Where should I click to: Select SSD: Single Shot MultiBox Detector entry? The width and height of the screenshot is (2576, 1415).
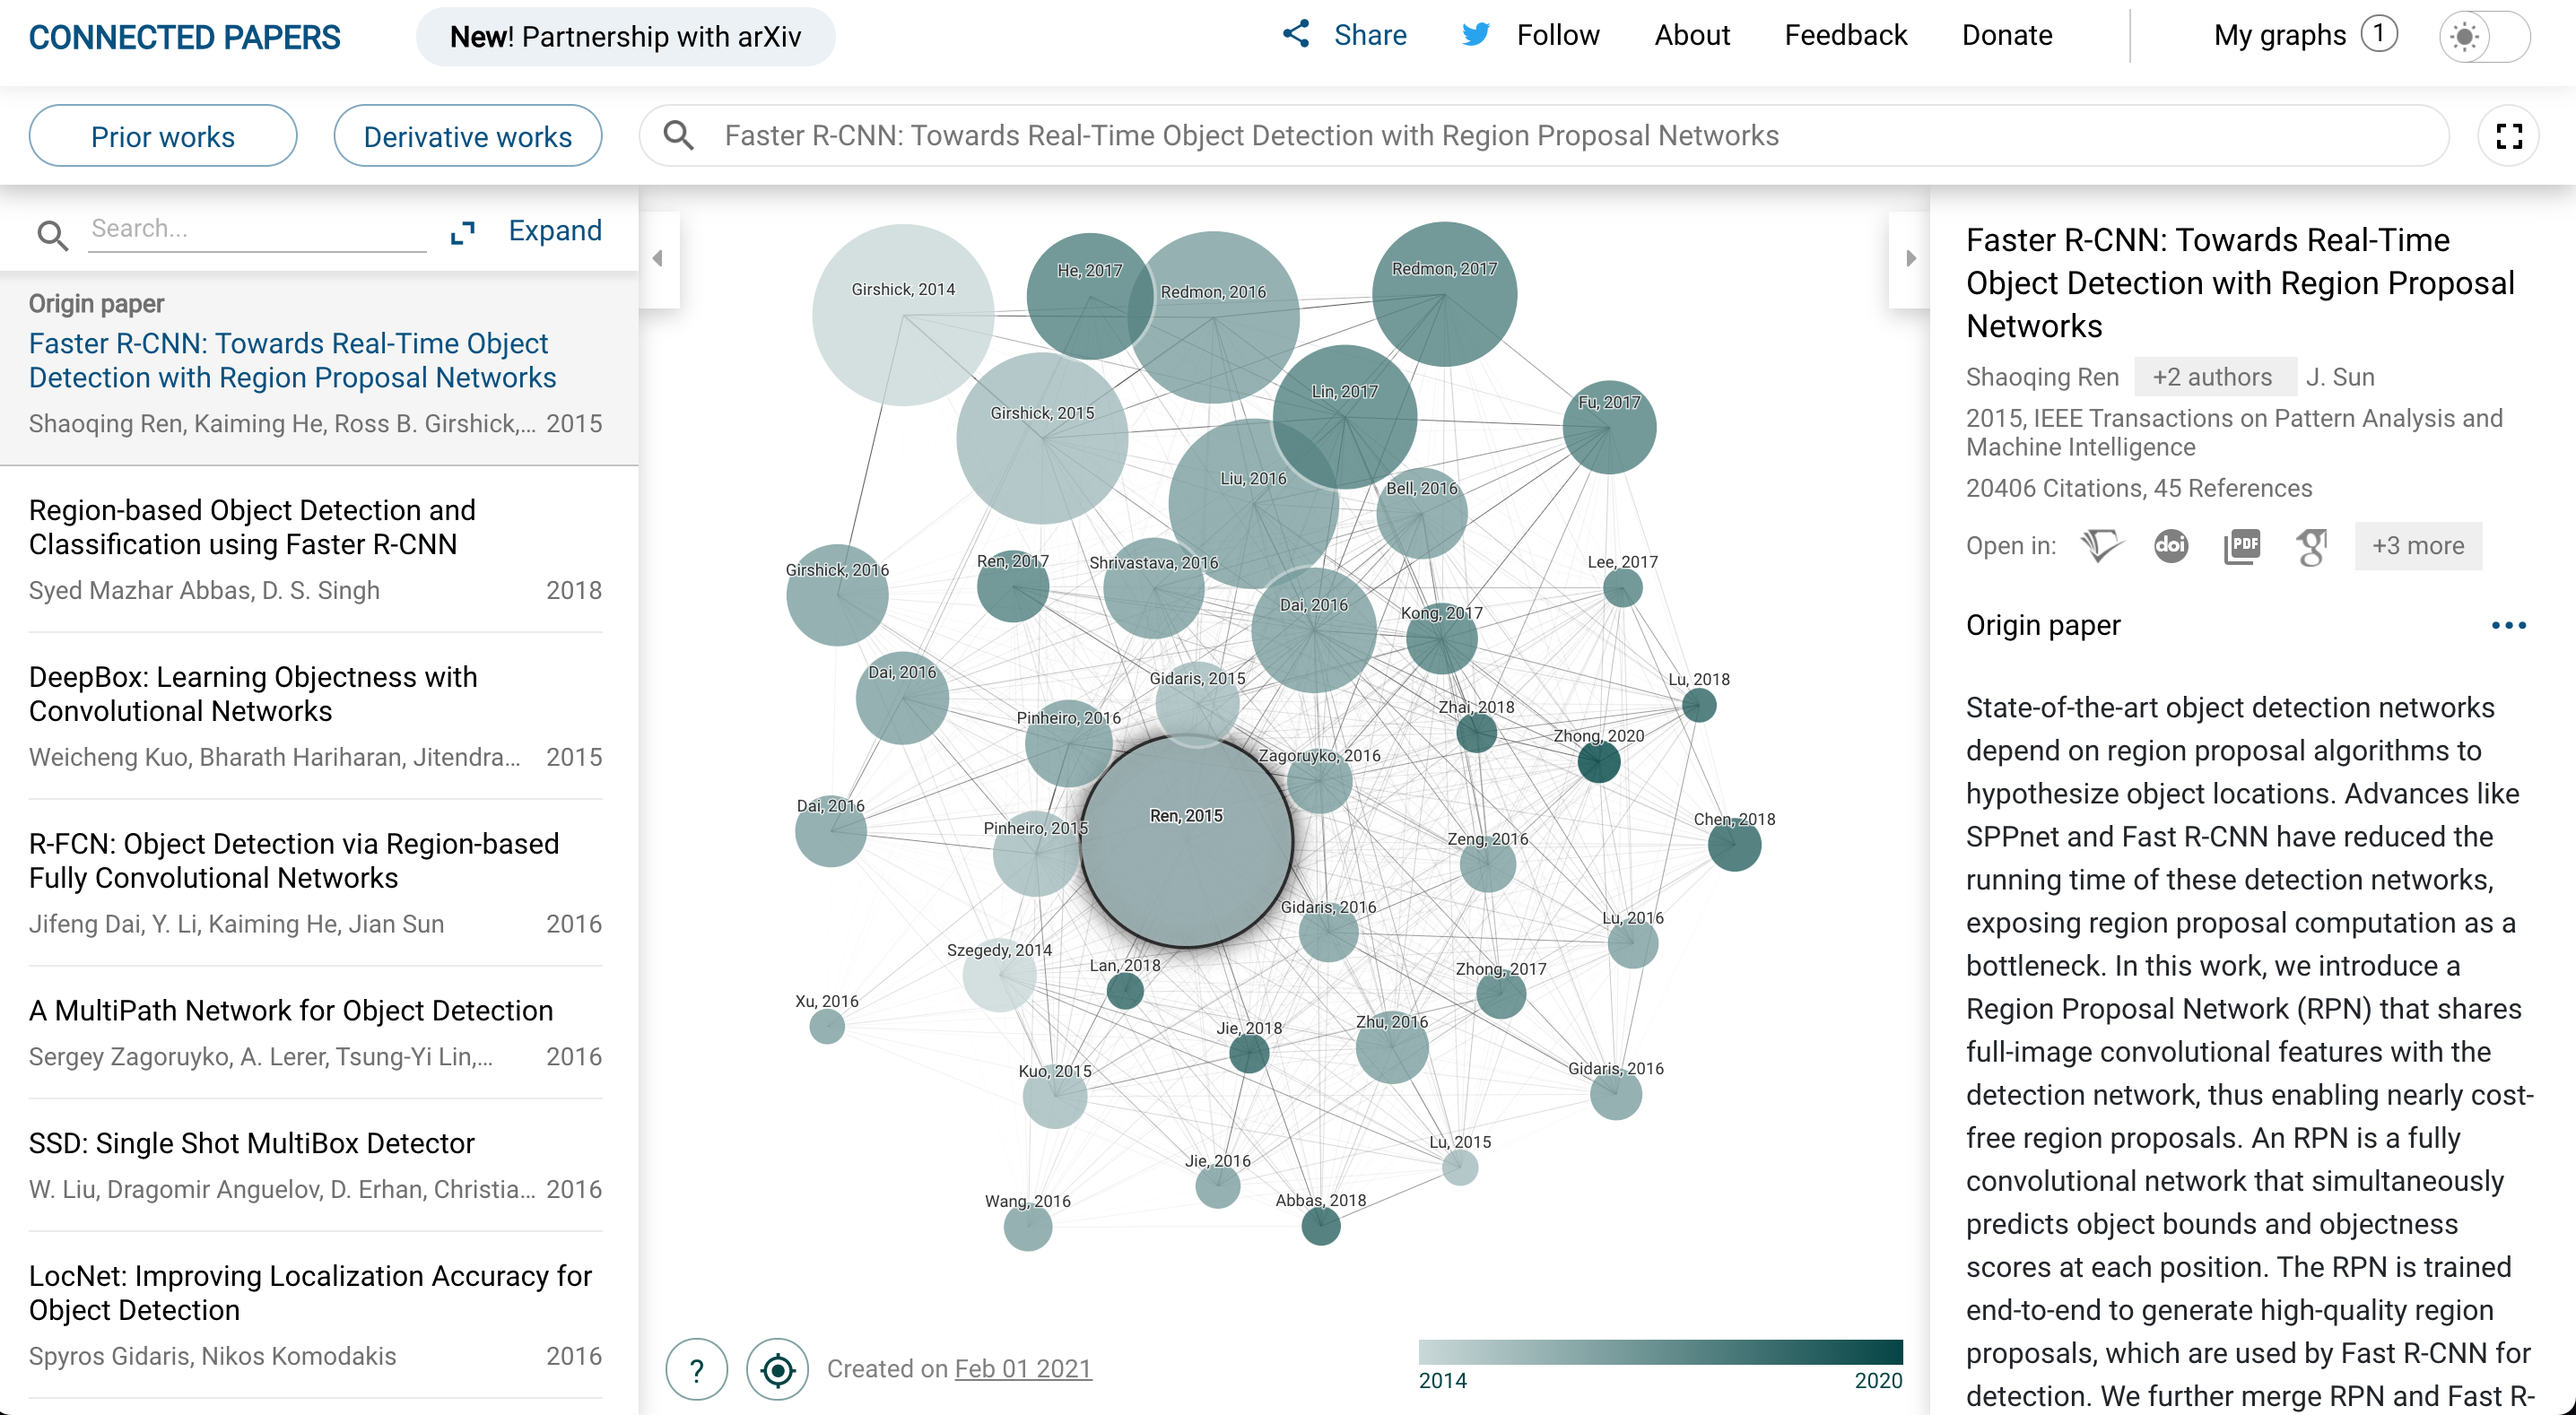[x=315, y=1166]
